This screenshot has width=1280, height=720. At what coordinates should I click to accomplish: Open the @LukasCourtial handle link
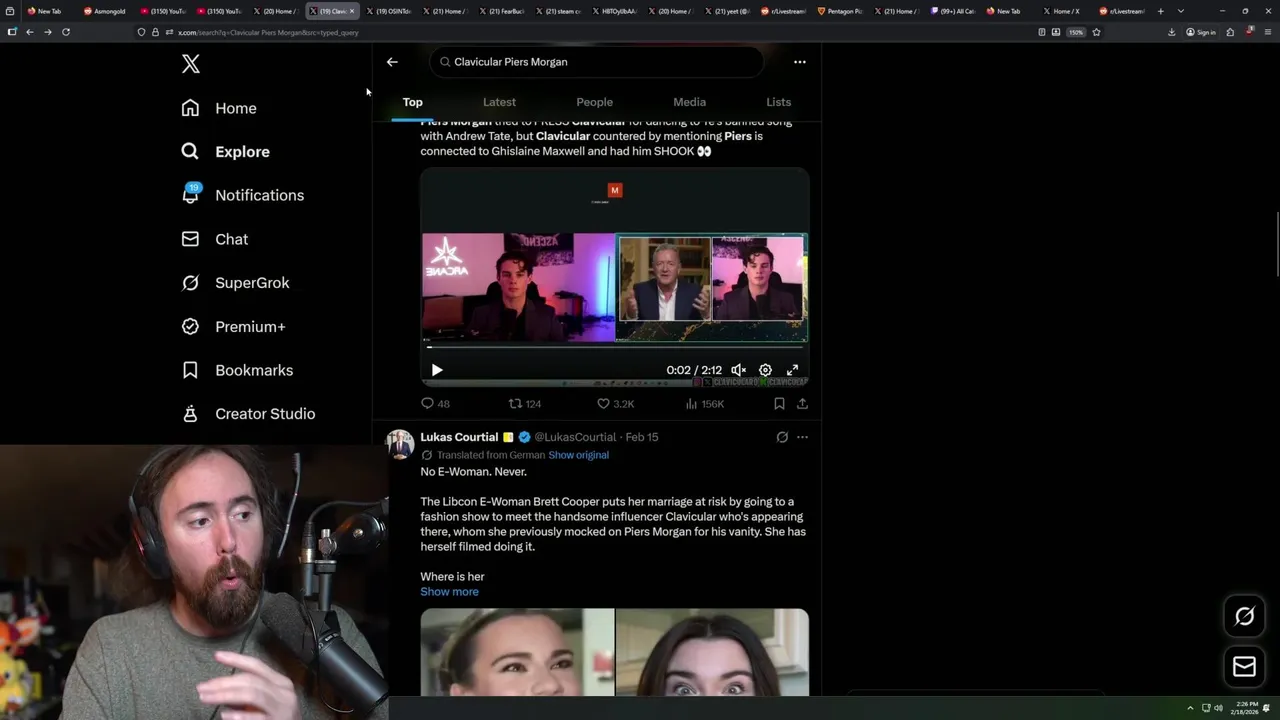(x=575, y=437)
